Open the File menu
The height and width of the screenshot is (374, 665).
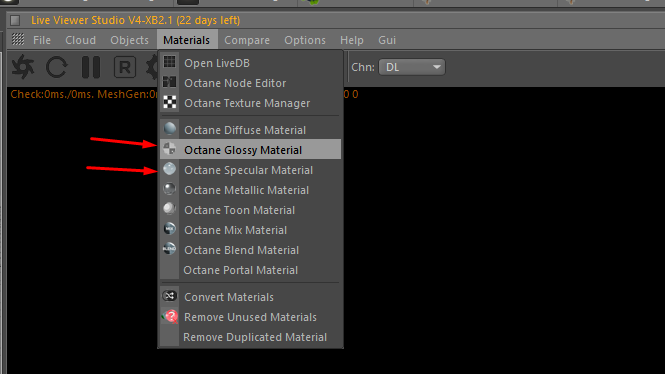[42, 40]
